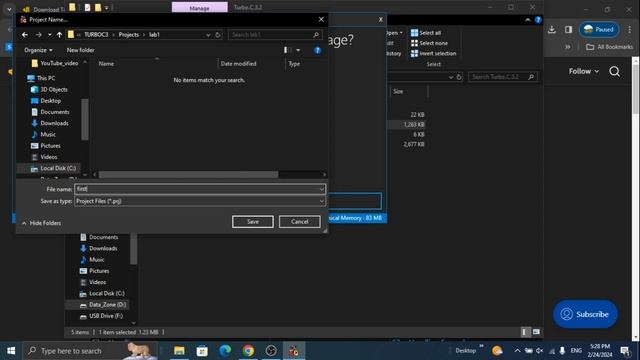Open Google Chrome from taskbar
640x360 pixels.
(x=248, y=351)
